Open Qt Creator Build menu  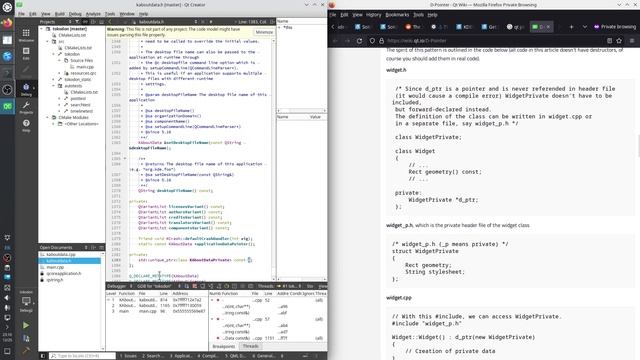click(60, 14)
